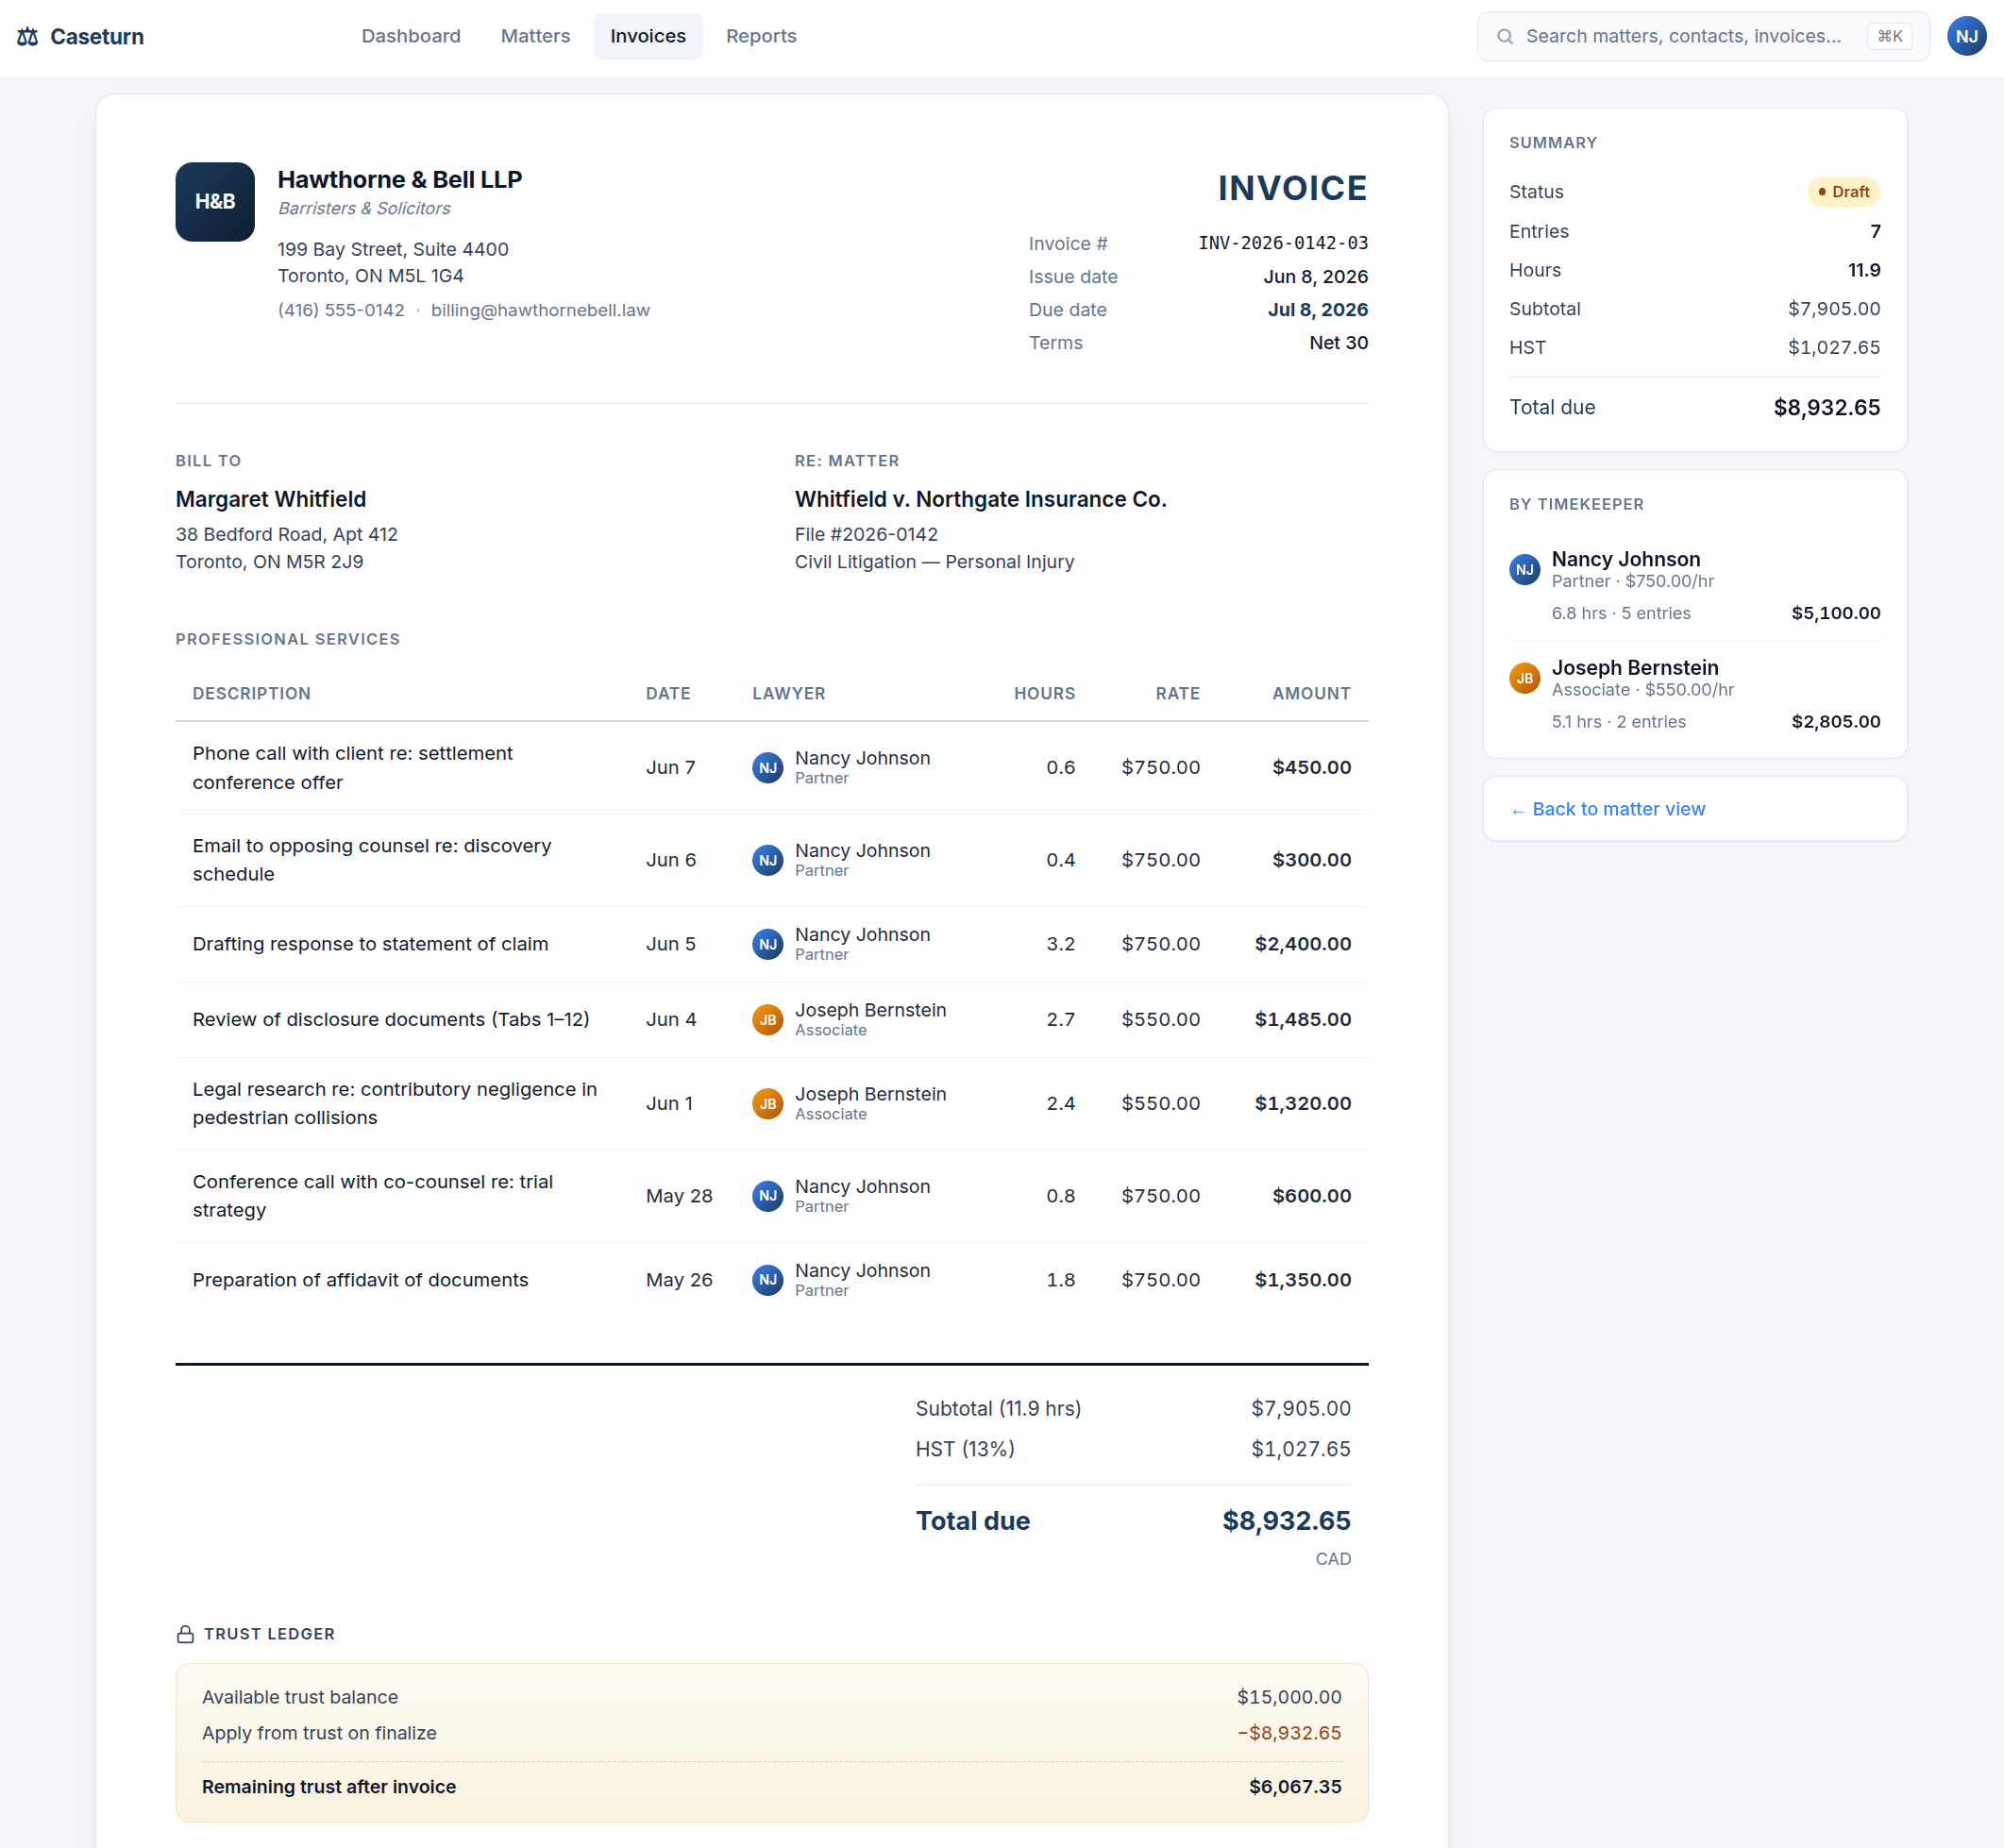
Task: Click Joseph Bernstein's $2,805.00 total
Action: coord(1835,722)
